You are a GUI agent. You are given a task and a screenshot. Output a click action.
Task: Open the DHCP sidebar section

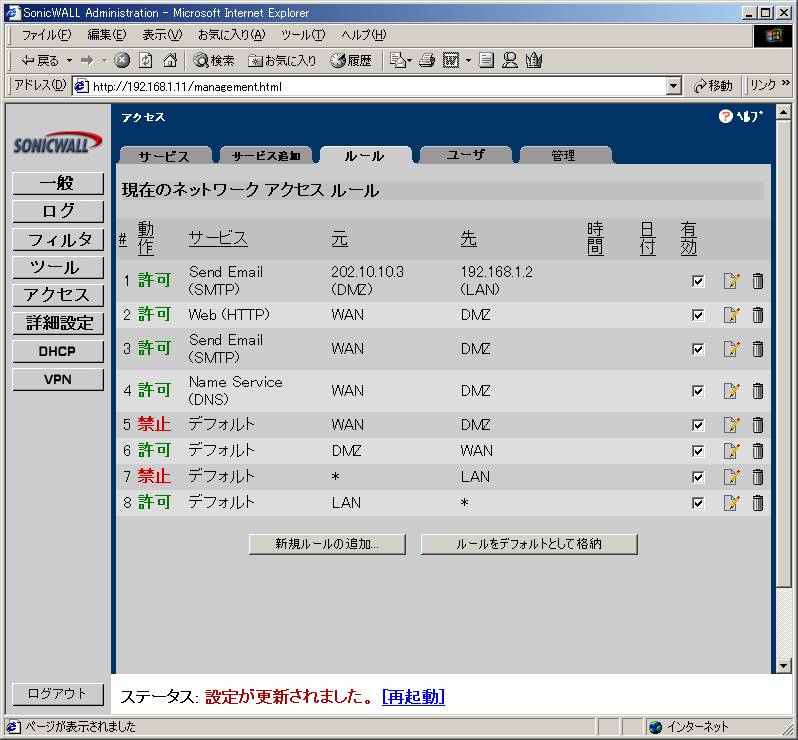[58, 352]
